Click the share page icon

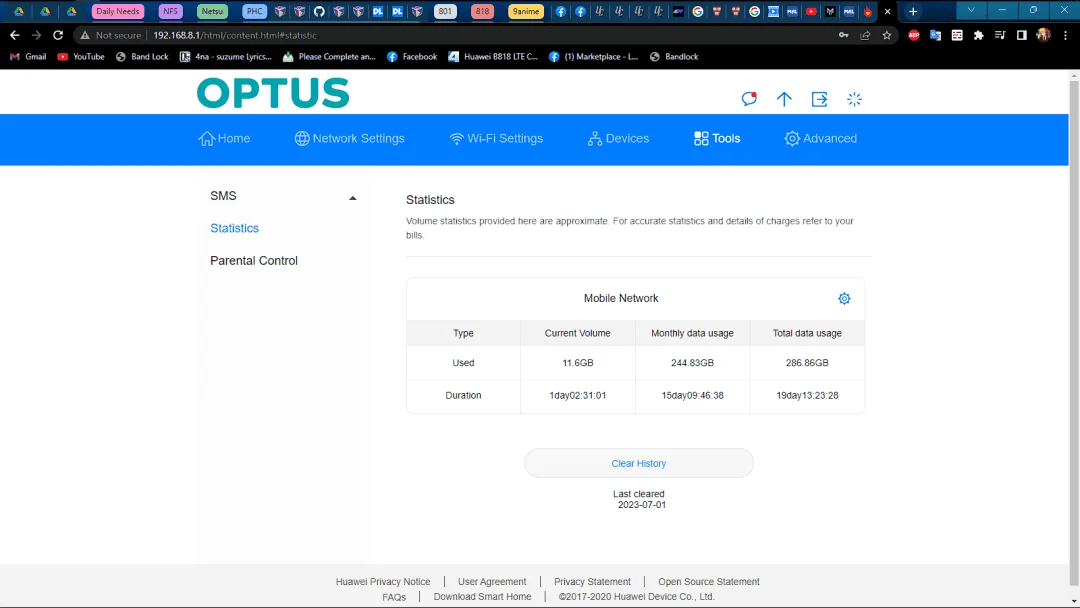click(x=865, y=35)
